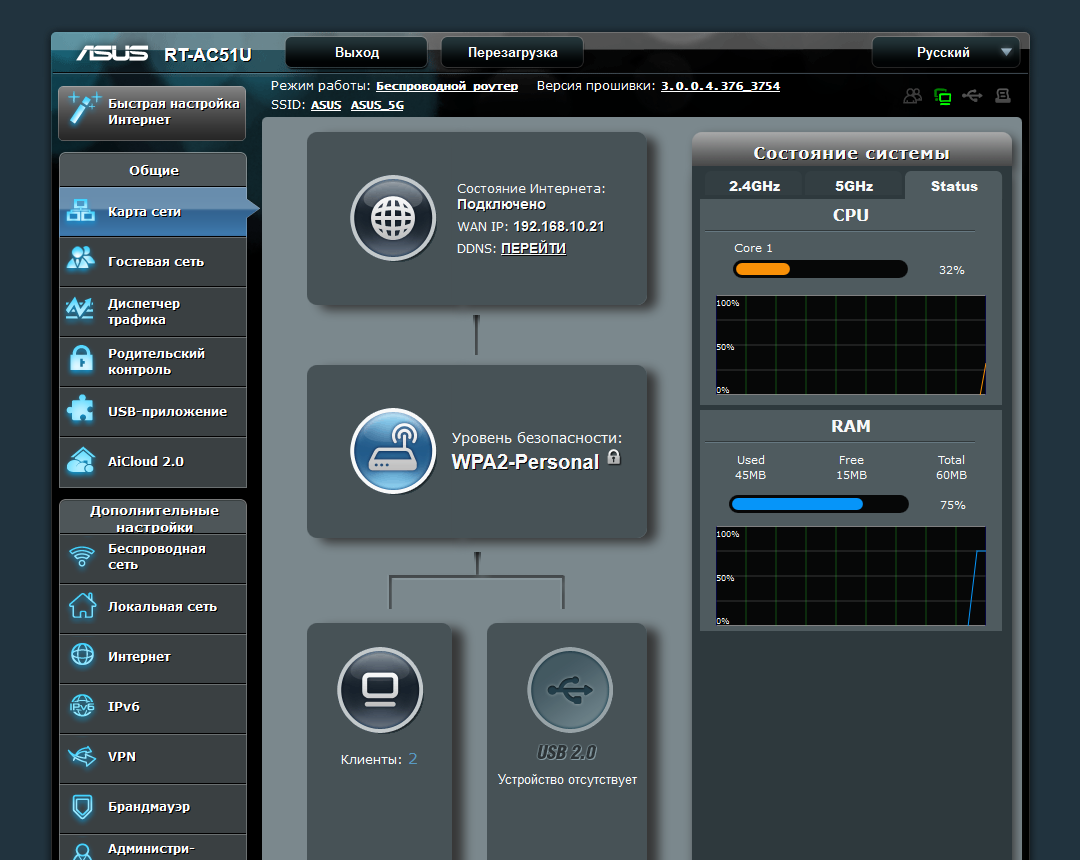Click the magic wand Quick Internet Setup icon
The width and height of the screenshot is (1080, 860).
click(x=84, y=109)
